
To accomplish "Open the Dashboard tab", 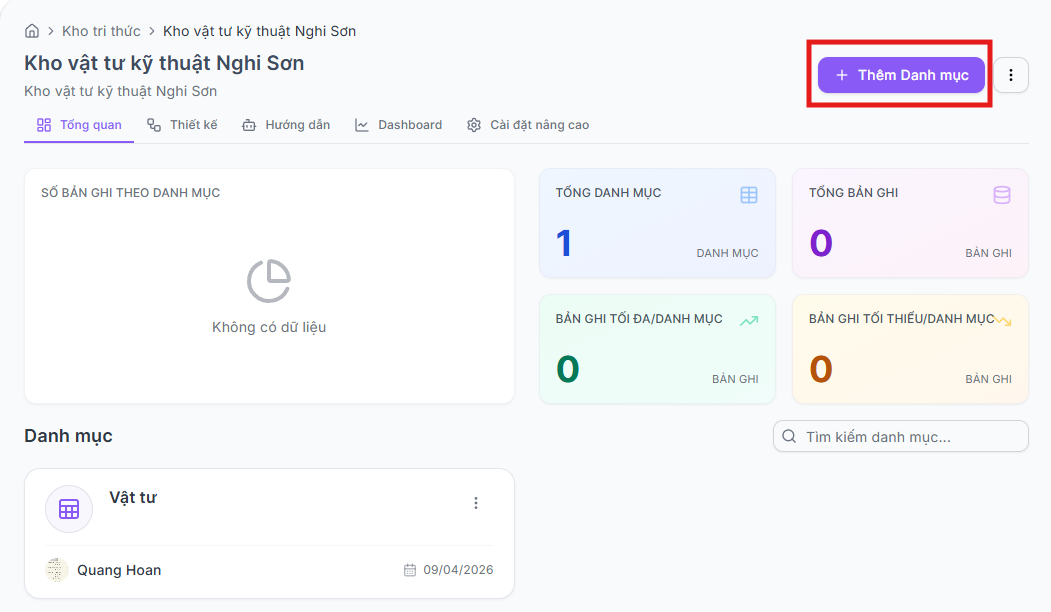I will [x=398, y=125].
